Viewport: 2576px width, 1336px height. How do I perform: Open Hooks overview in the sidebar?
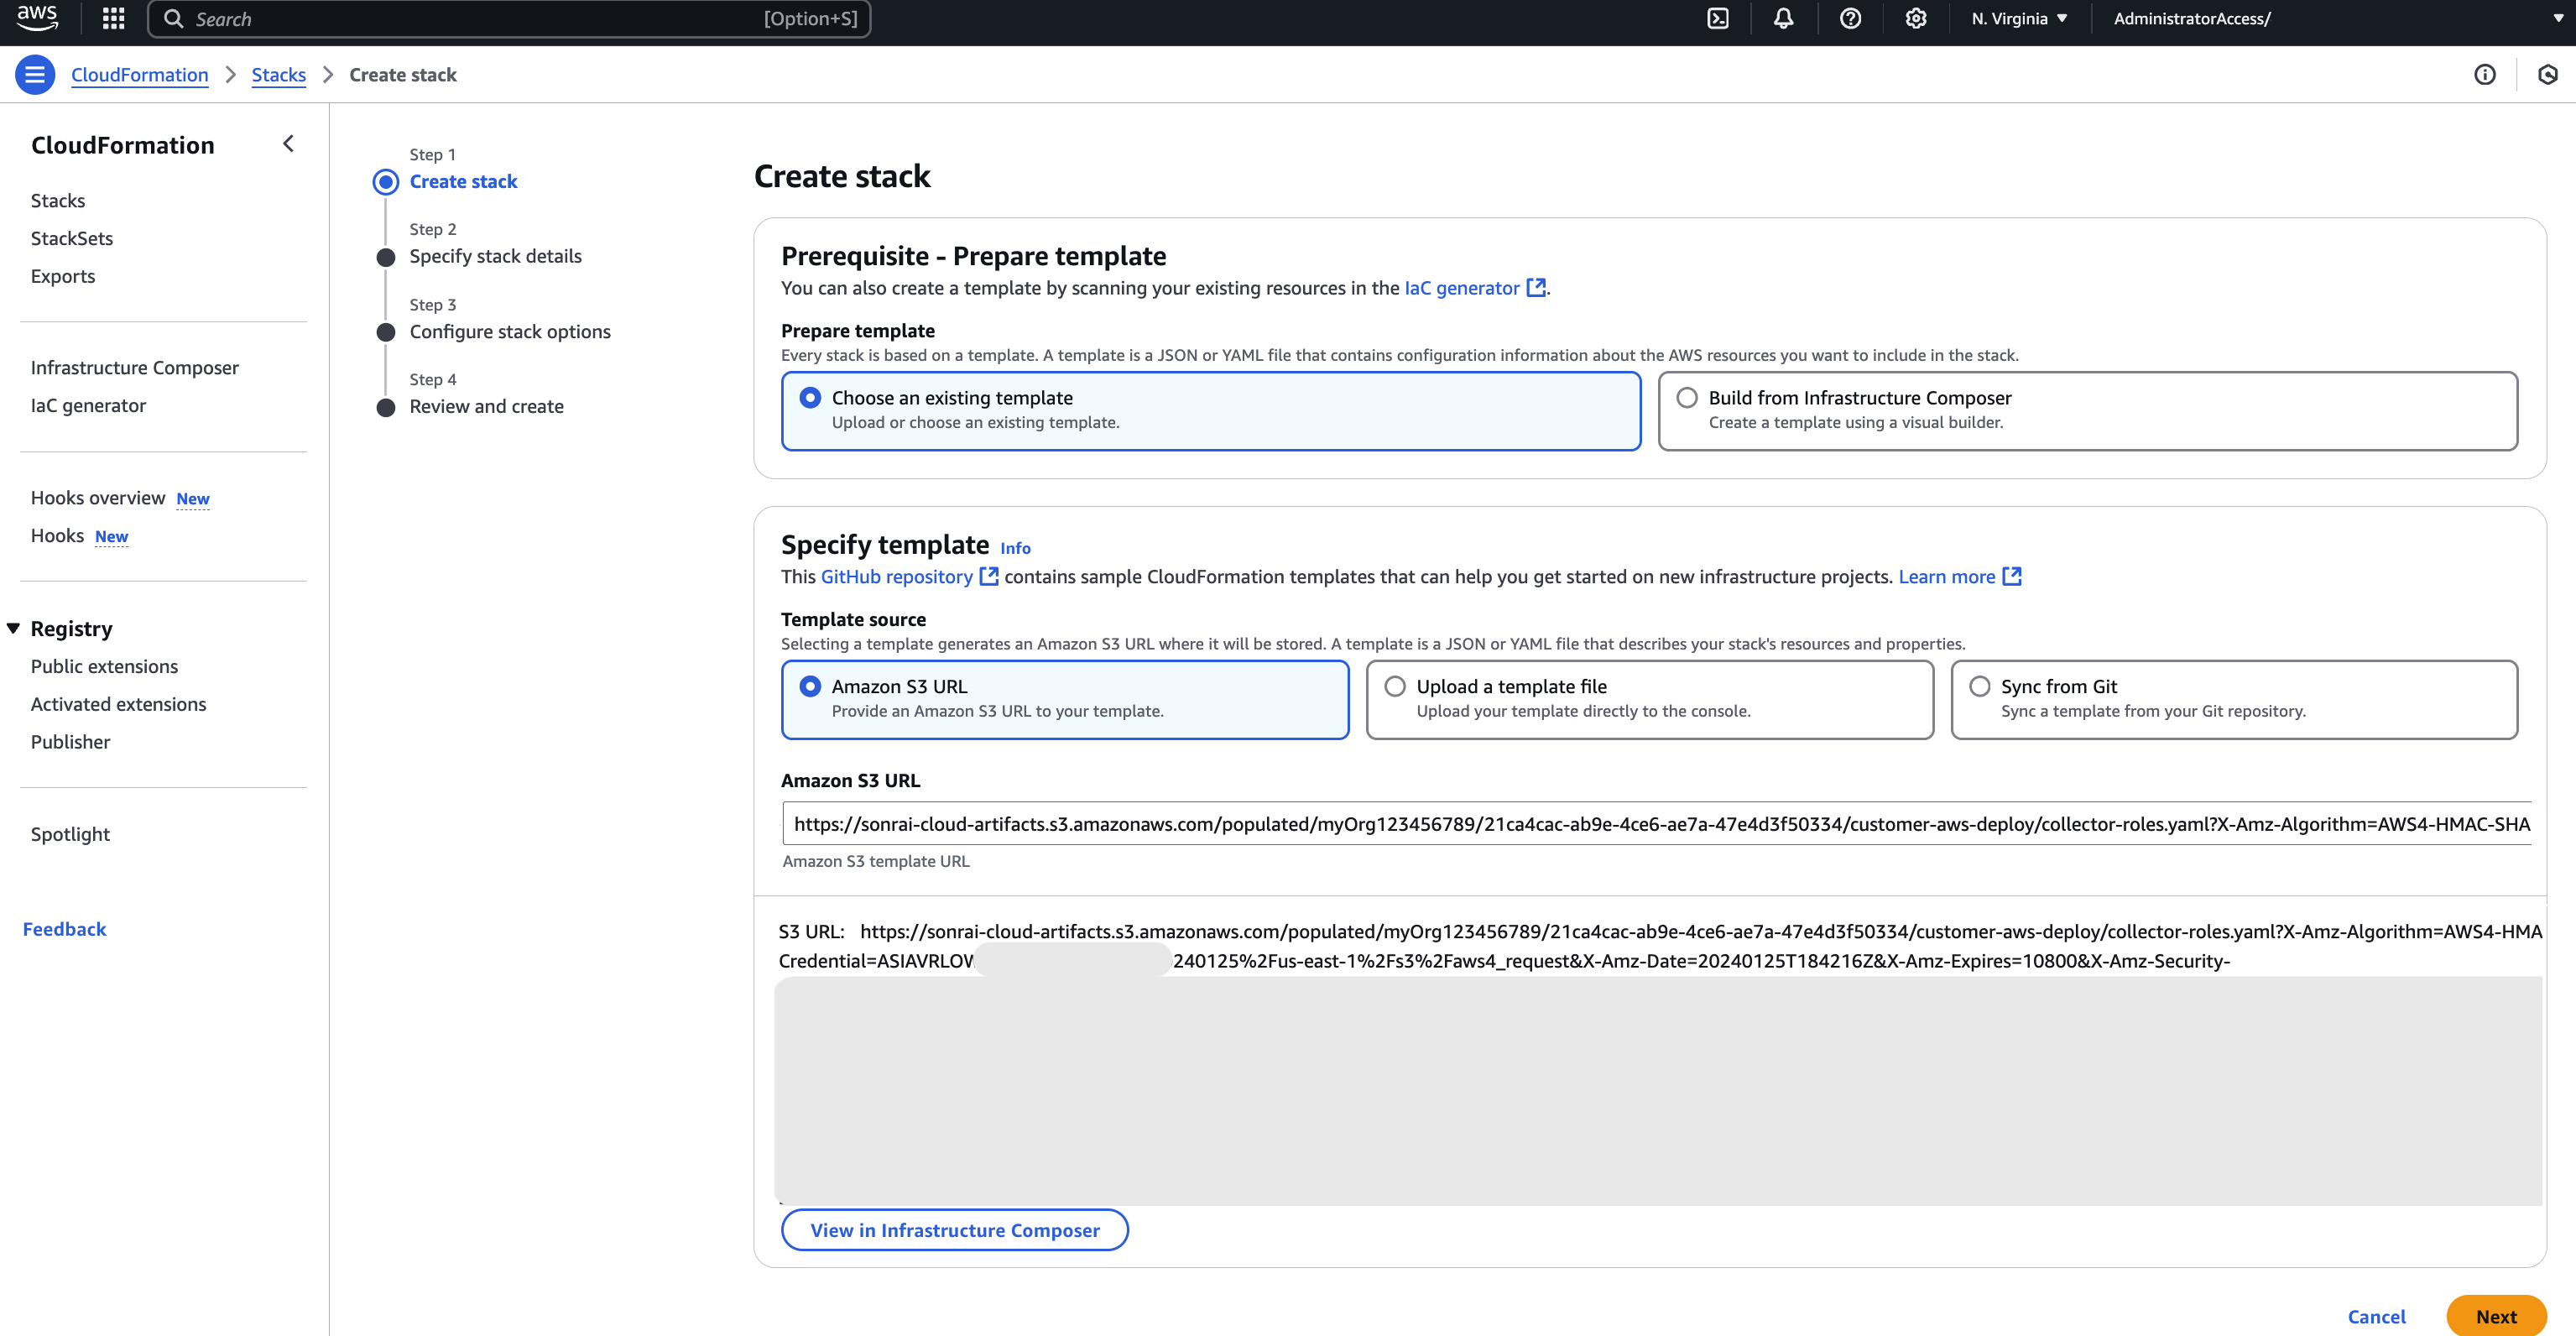[x=98, y=498]
